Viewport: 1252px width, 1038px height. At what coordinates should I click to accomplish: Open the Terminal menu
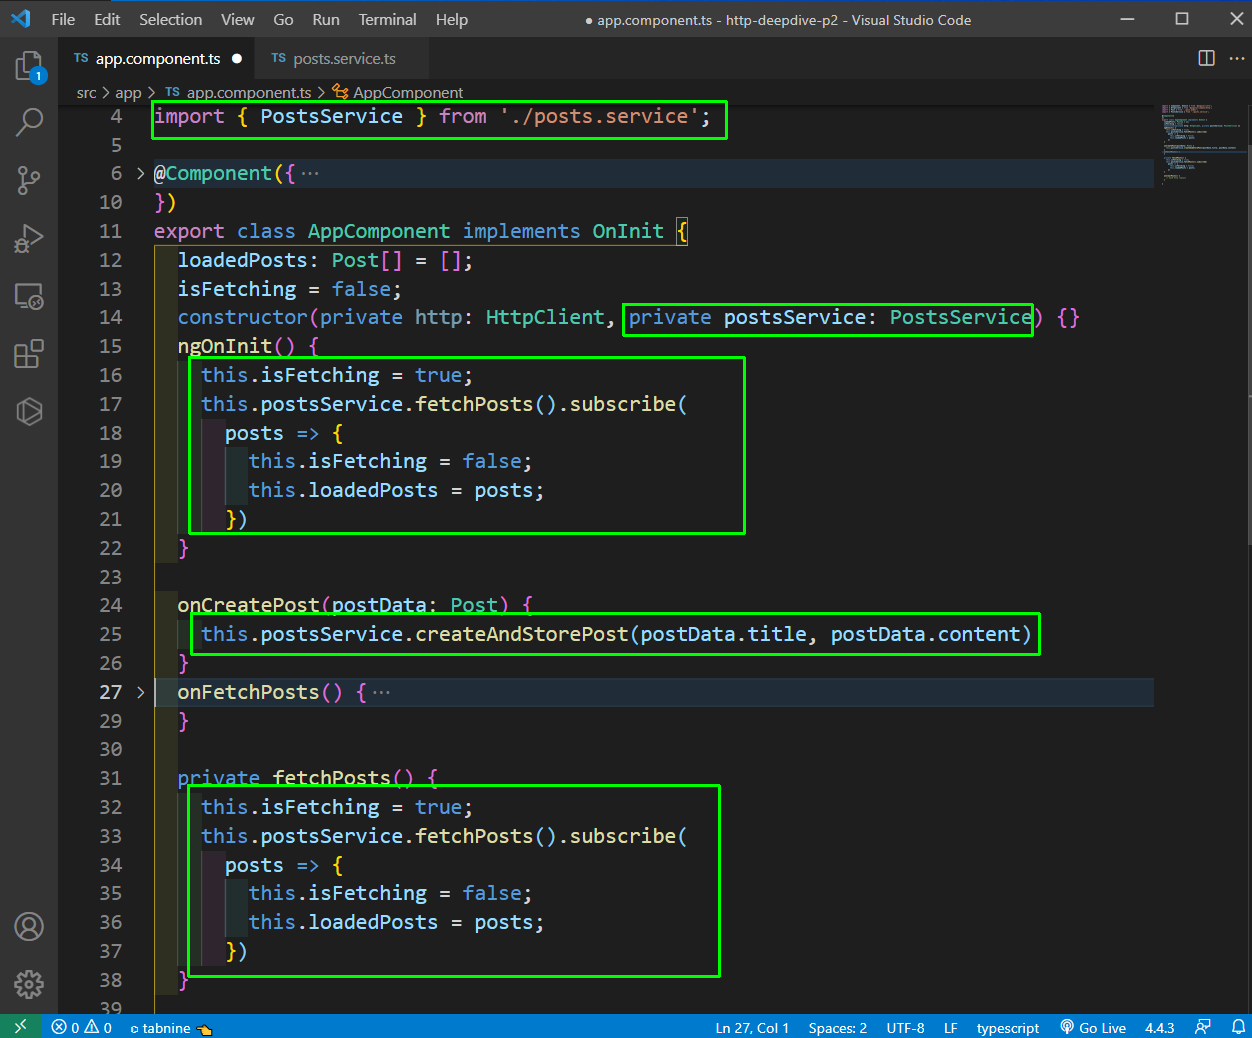coord(387,19)
